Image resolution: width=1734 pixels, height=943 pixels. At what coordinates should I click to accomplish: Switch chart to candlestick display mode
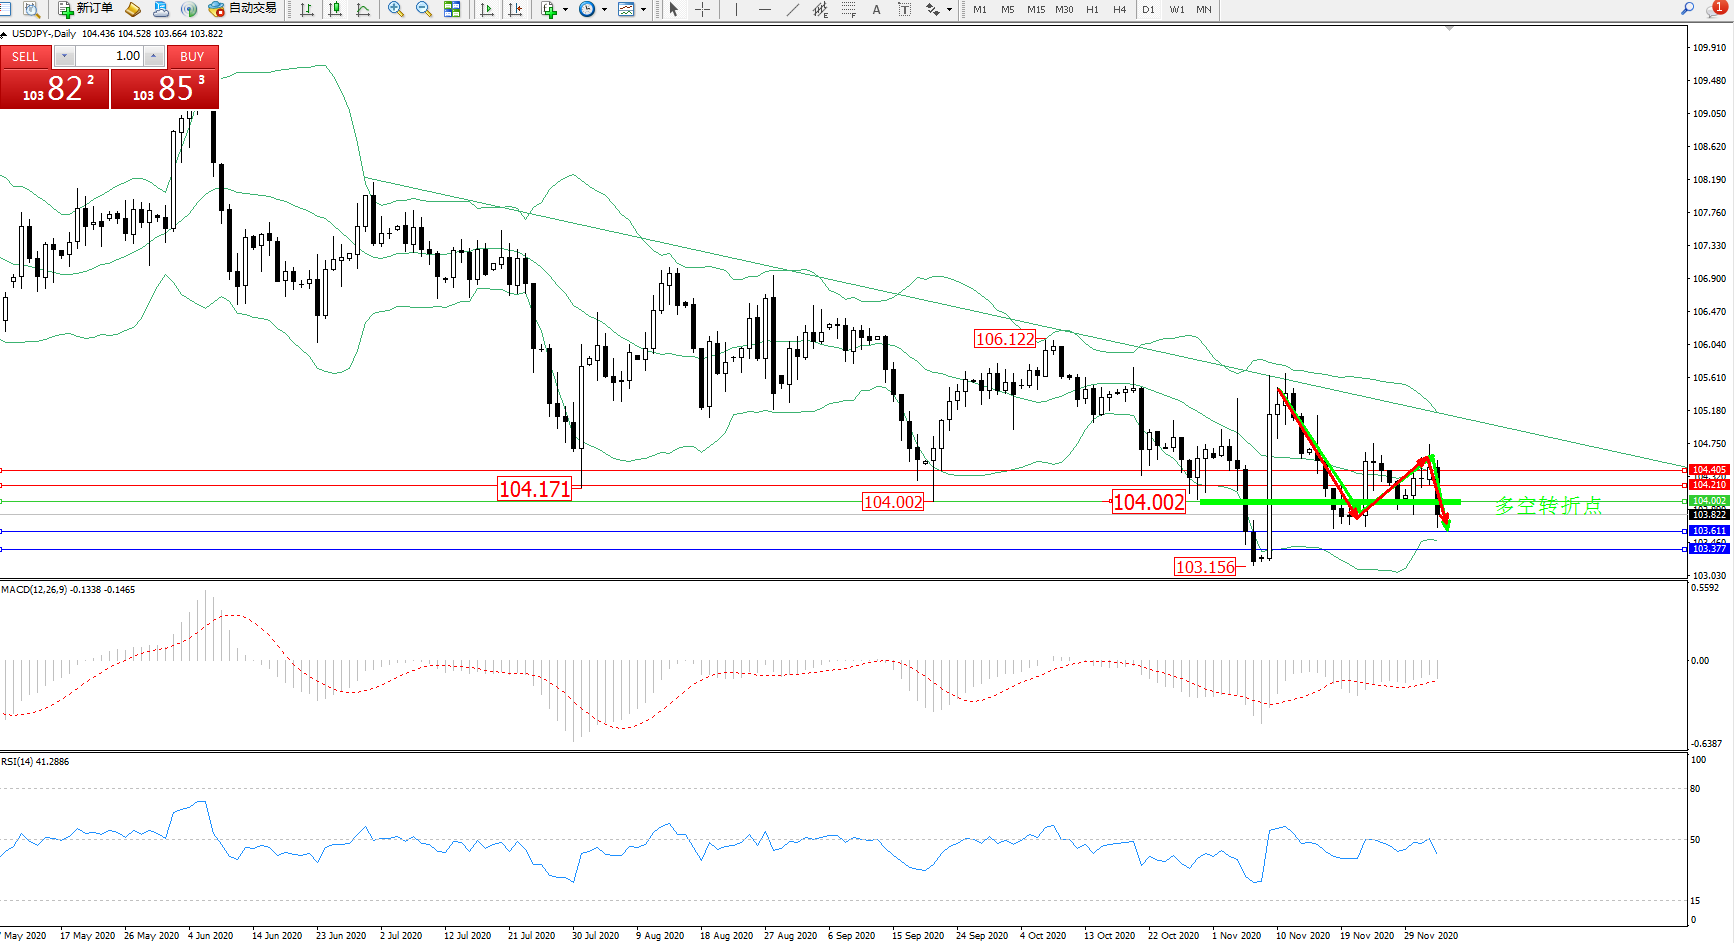(335, 9)
